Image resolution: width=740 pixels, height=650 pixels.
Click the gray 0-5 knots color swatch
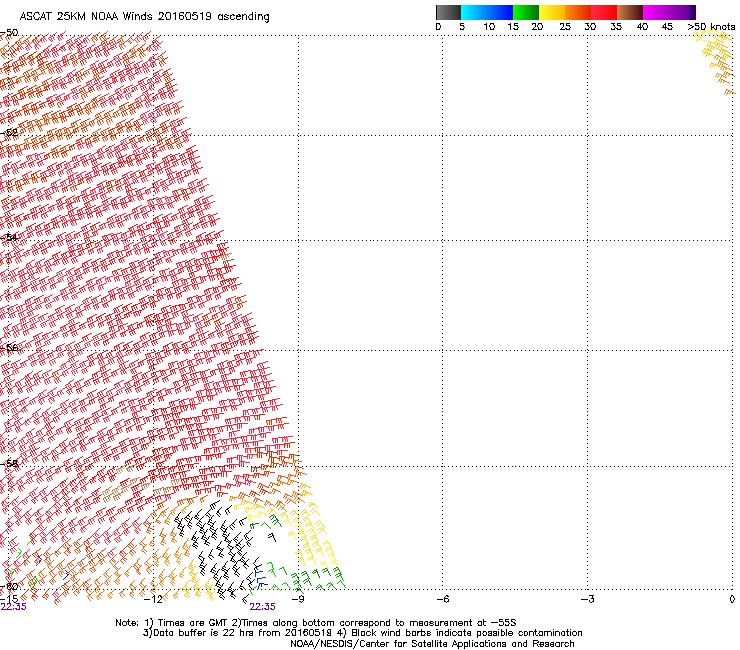pyautogui.click(x=448, y=12)
